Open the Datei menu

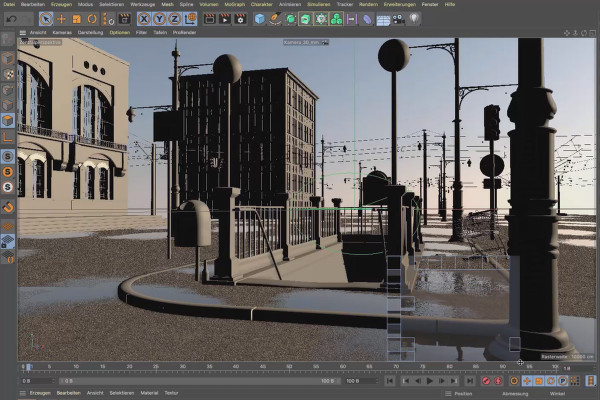coord(9,5)
